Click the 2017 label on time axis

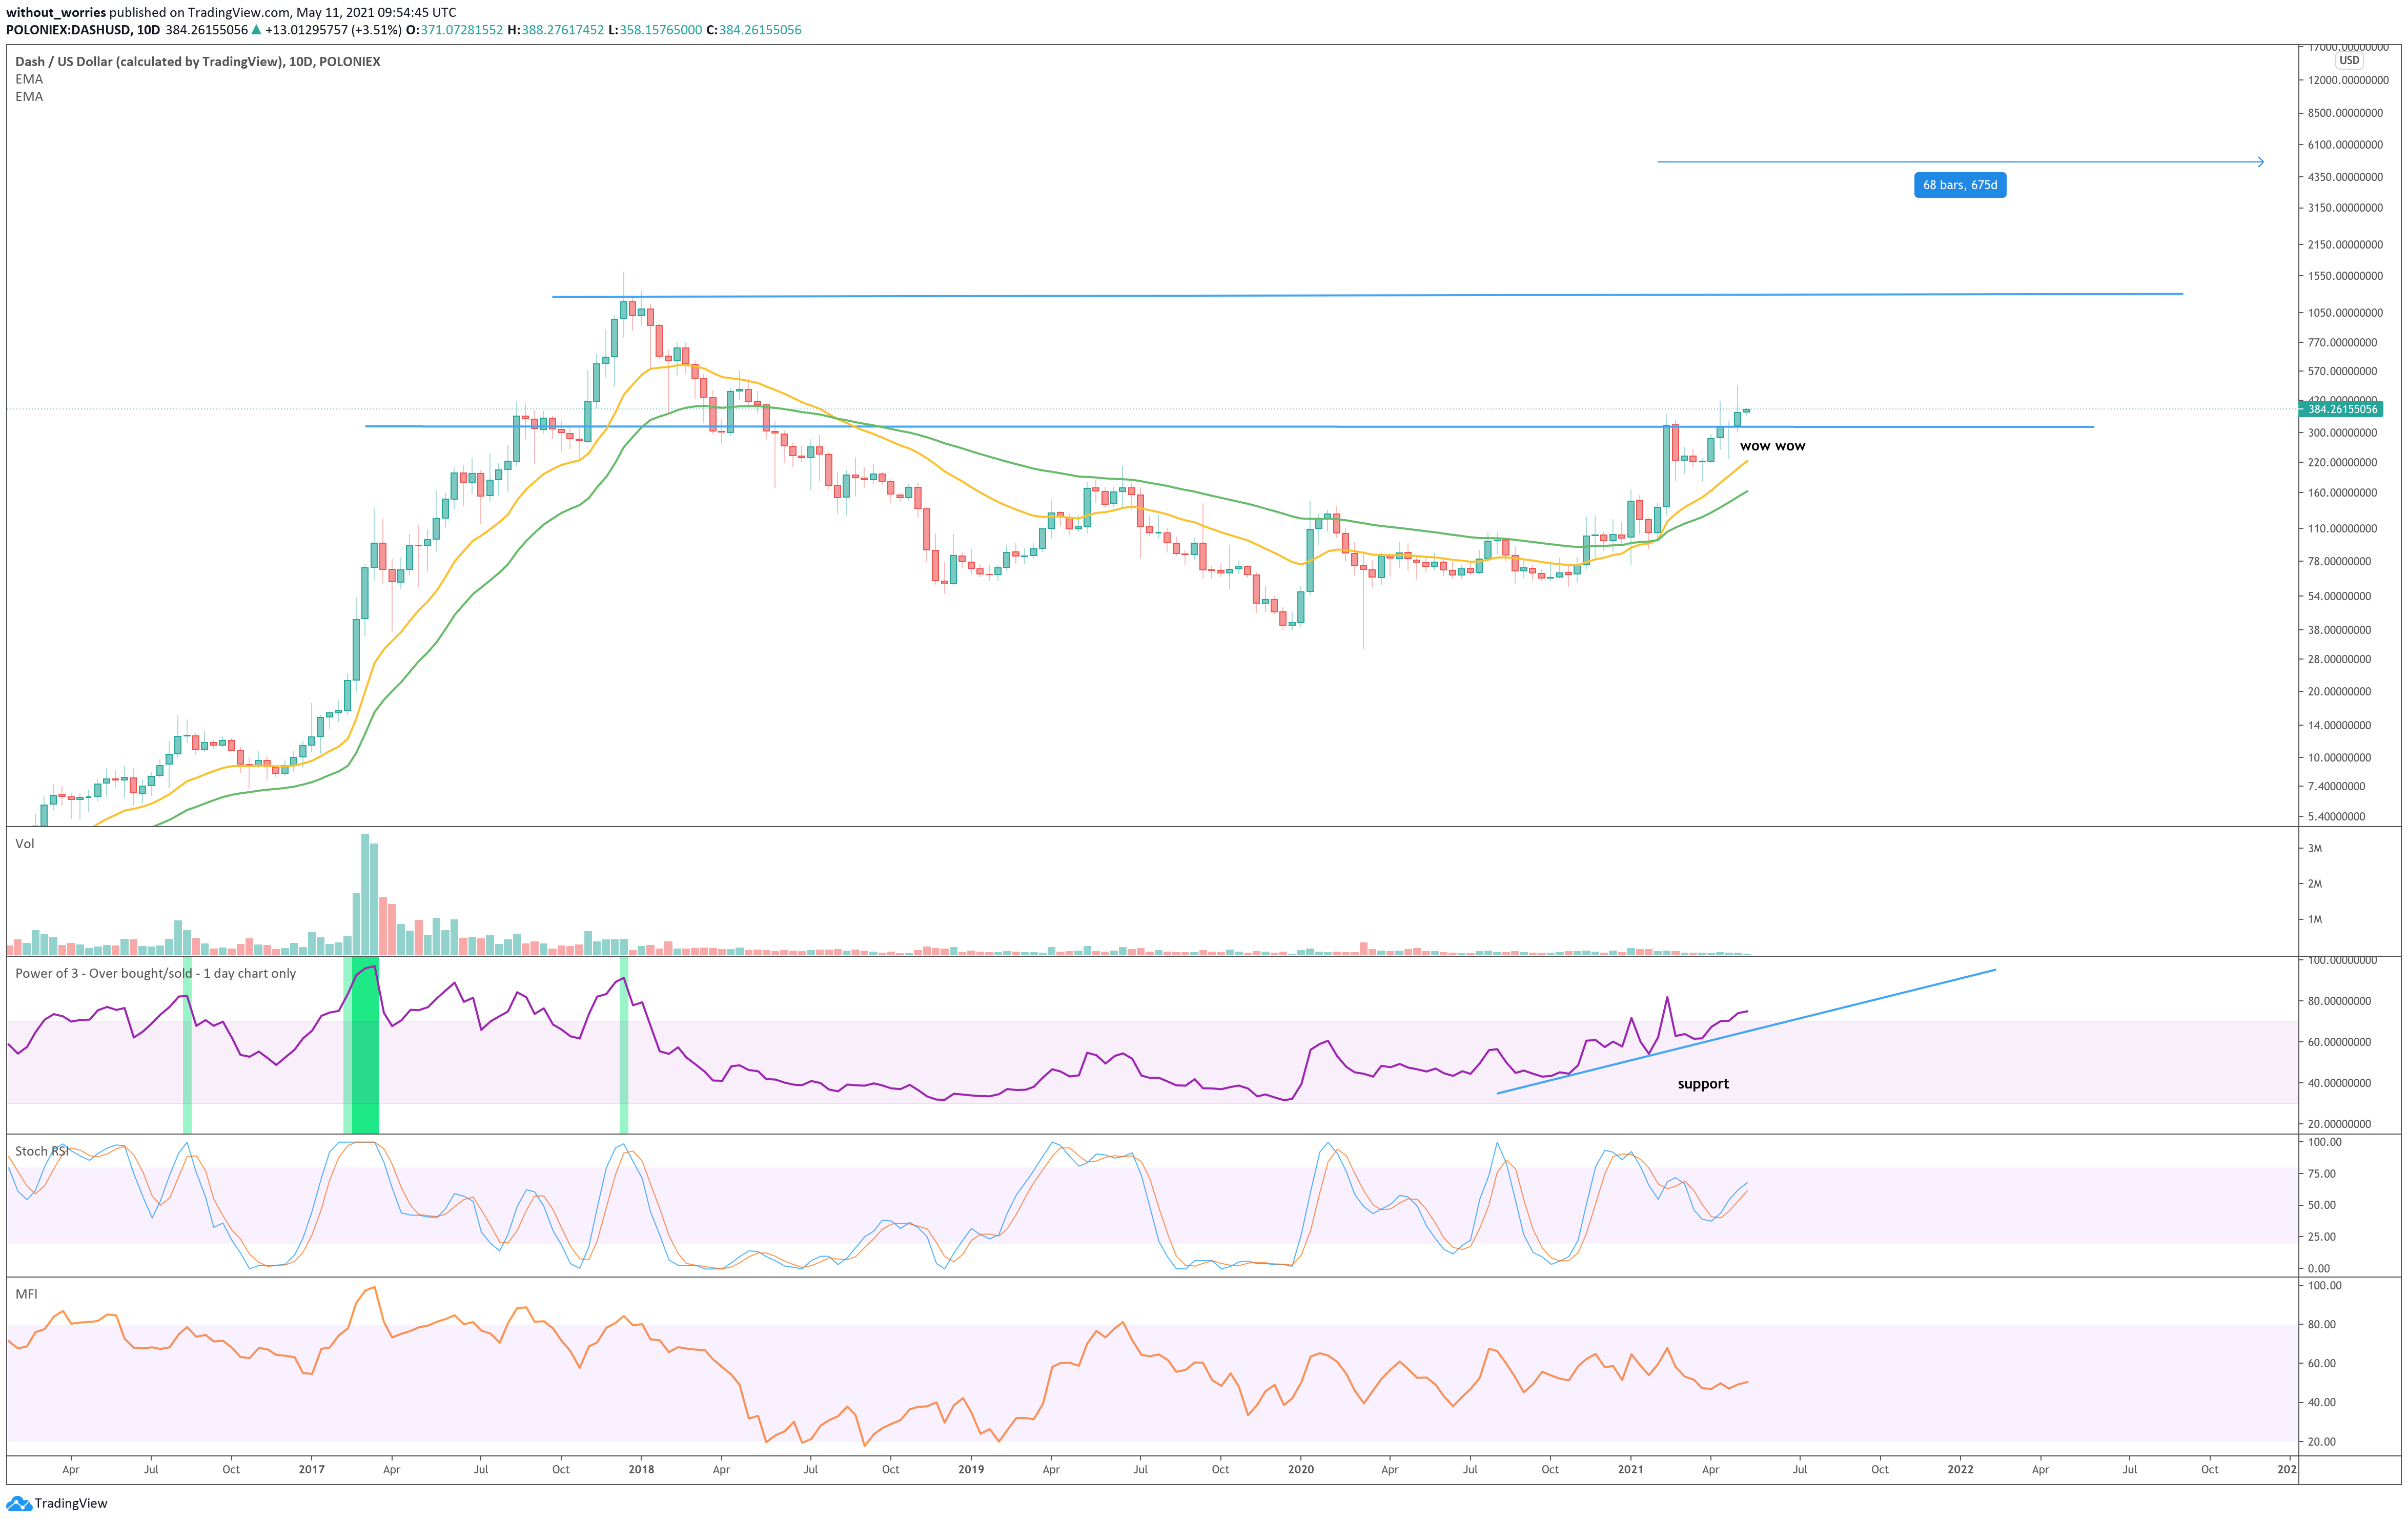pyautogui.click(x=311, y=1469)
